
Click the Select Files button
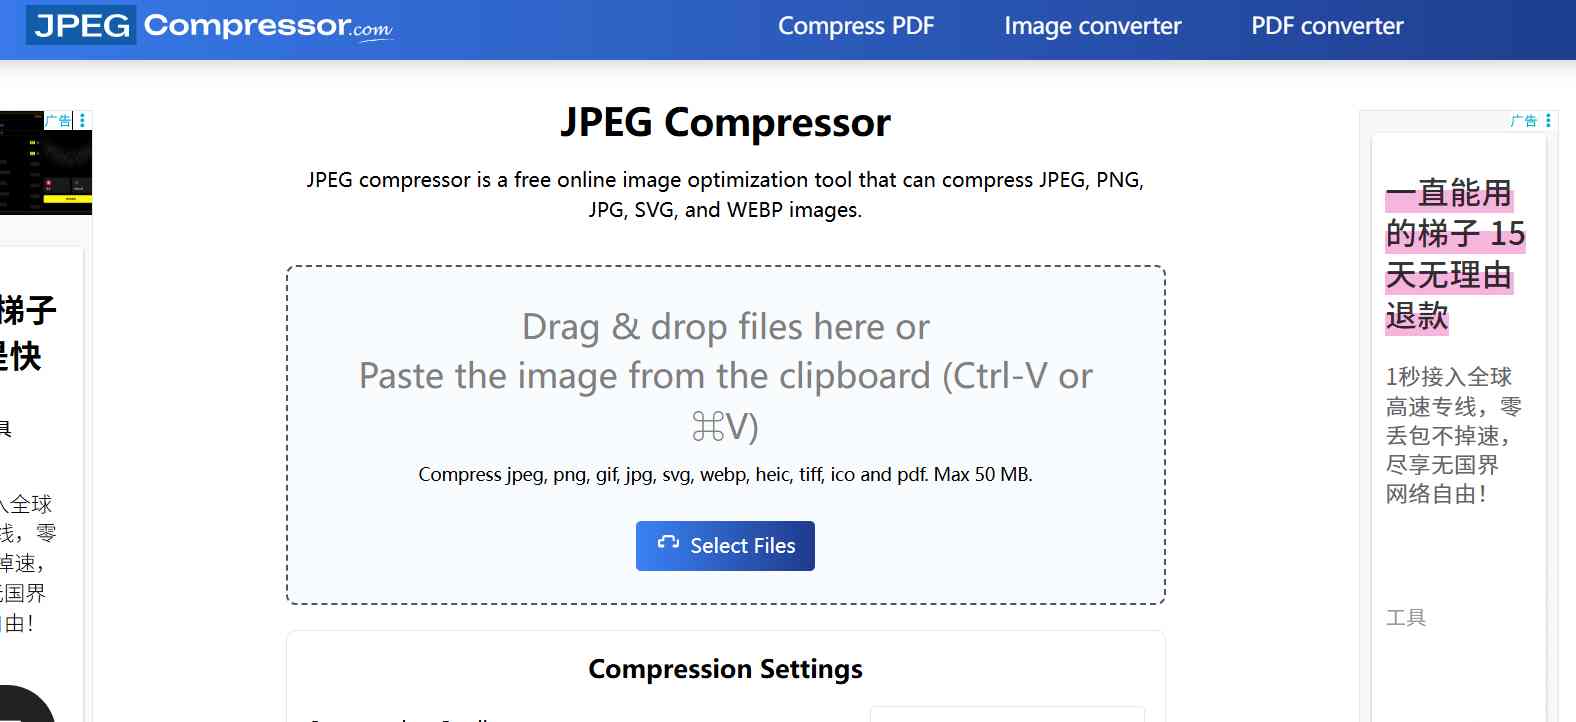(725, 545)
